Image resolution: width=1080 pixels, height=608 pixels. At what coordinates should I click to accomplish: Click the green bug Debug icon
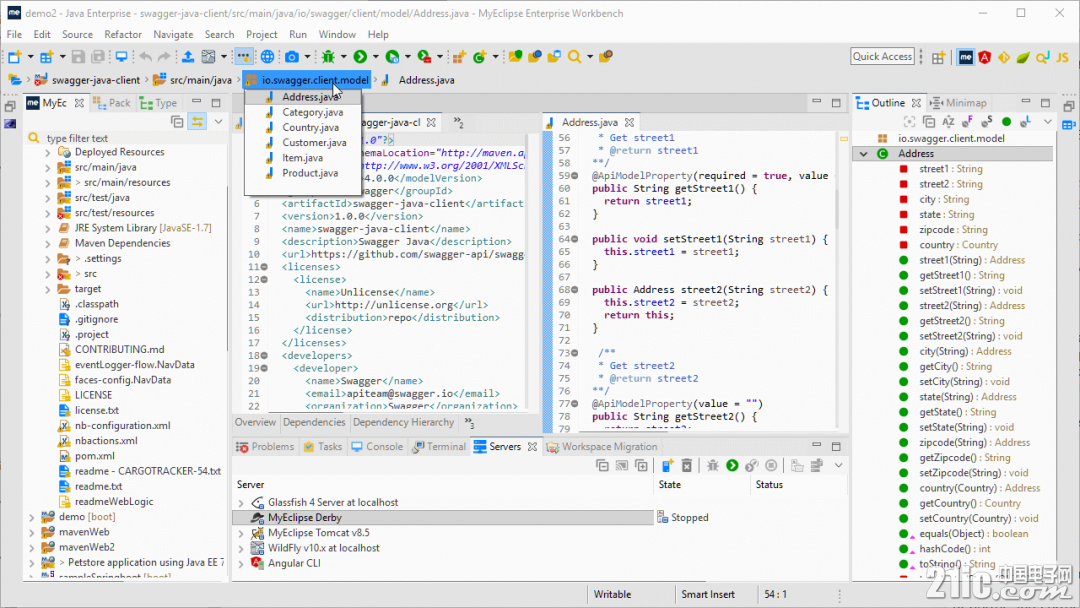click(328, 56)
